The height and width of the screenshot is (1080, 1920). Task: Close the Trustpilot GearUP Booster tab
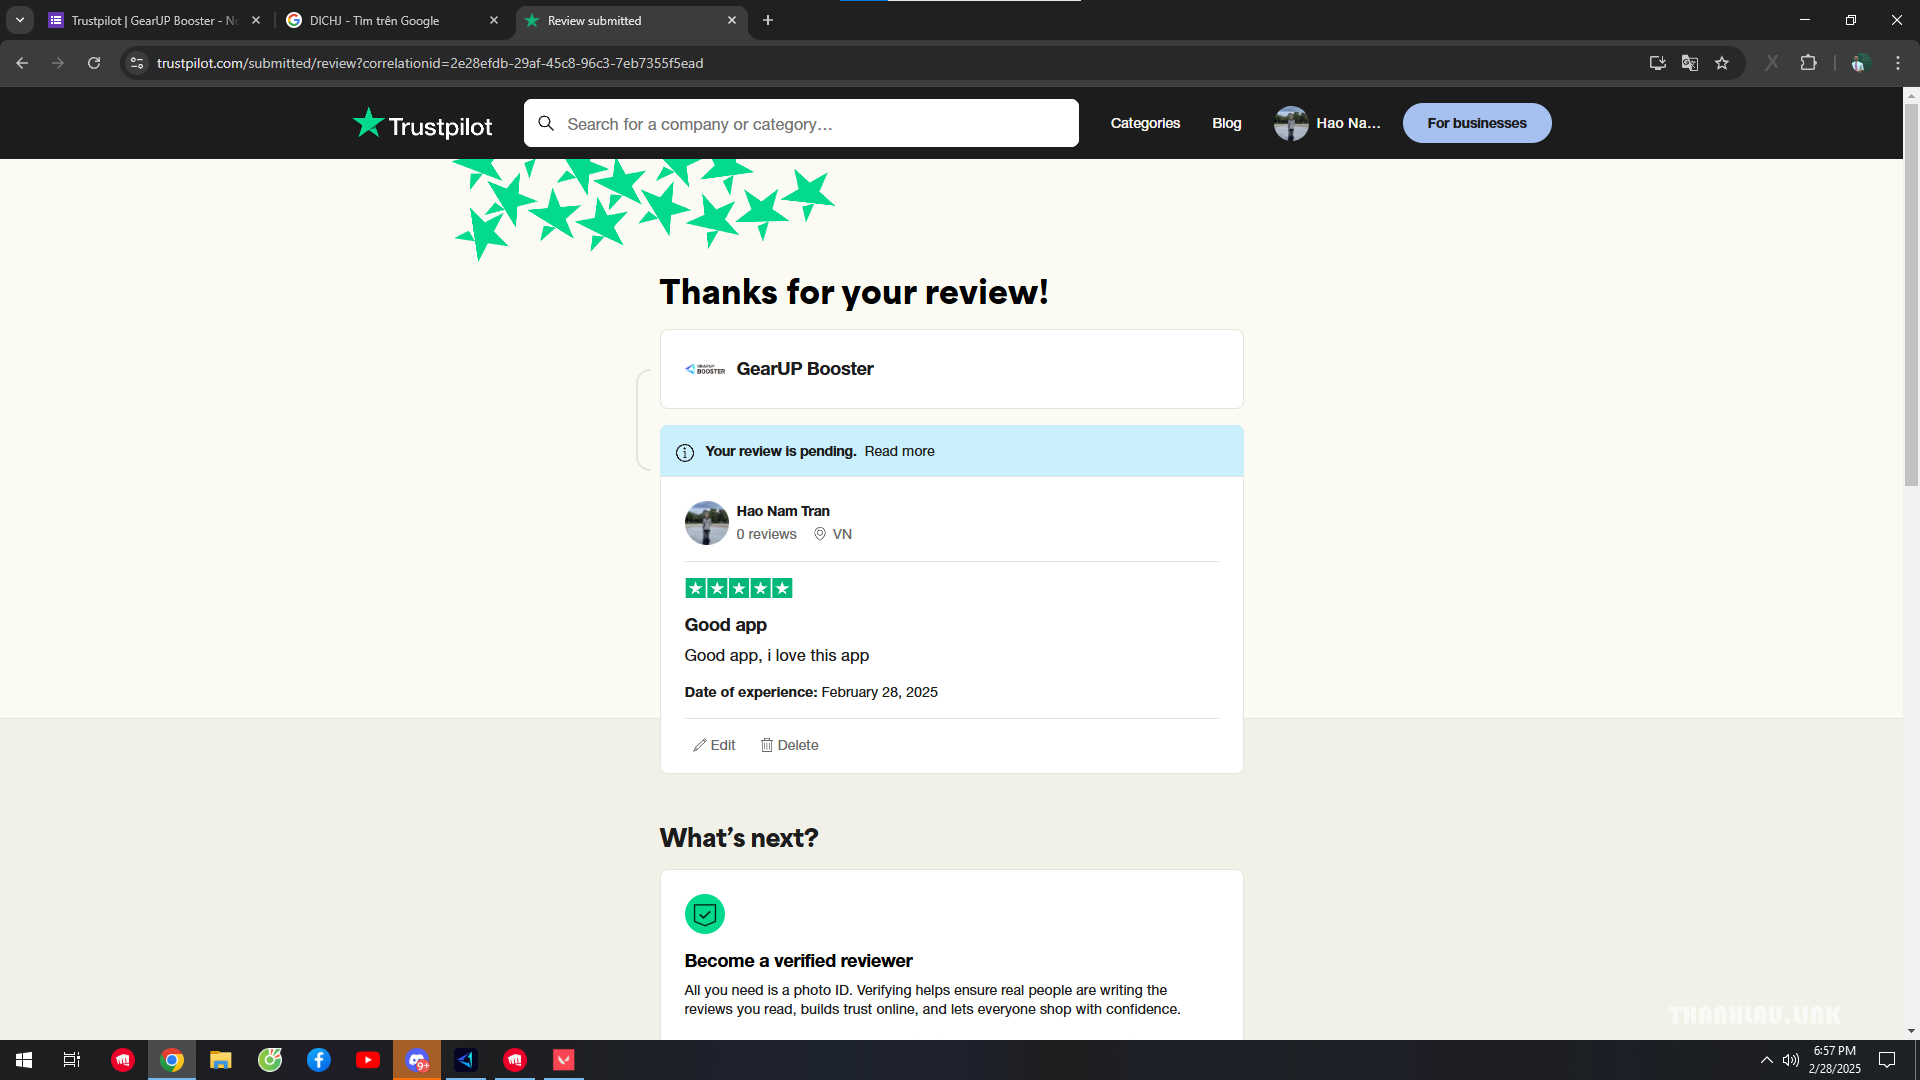click(256, 20)
